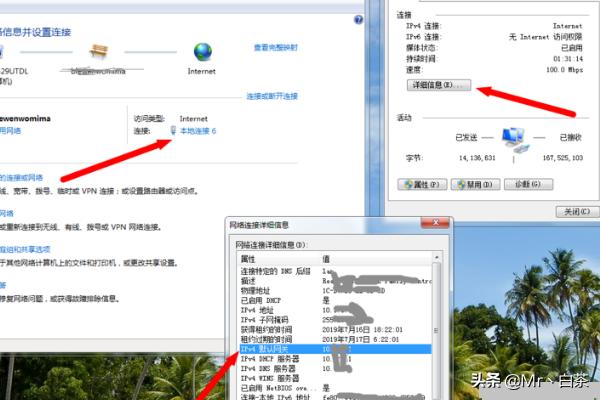Screen dimensions: 600x400
Task: Click the two-computers activity icon in status dialog
Action: click(x=515, y=140)
